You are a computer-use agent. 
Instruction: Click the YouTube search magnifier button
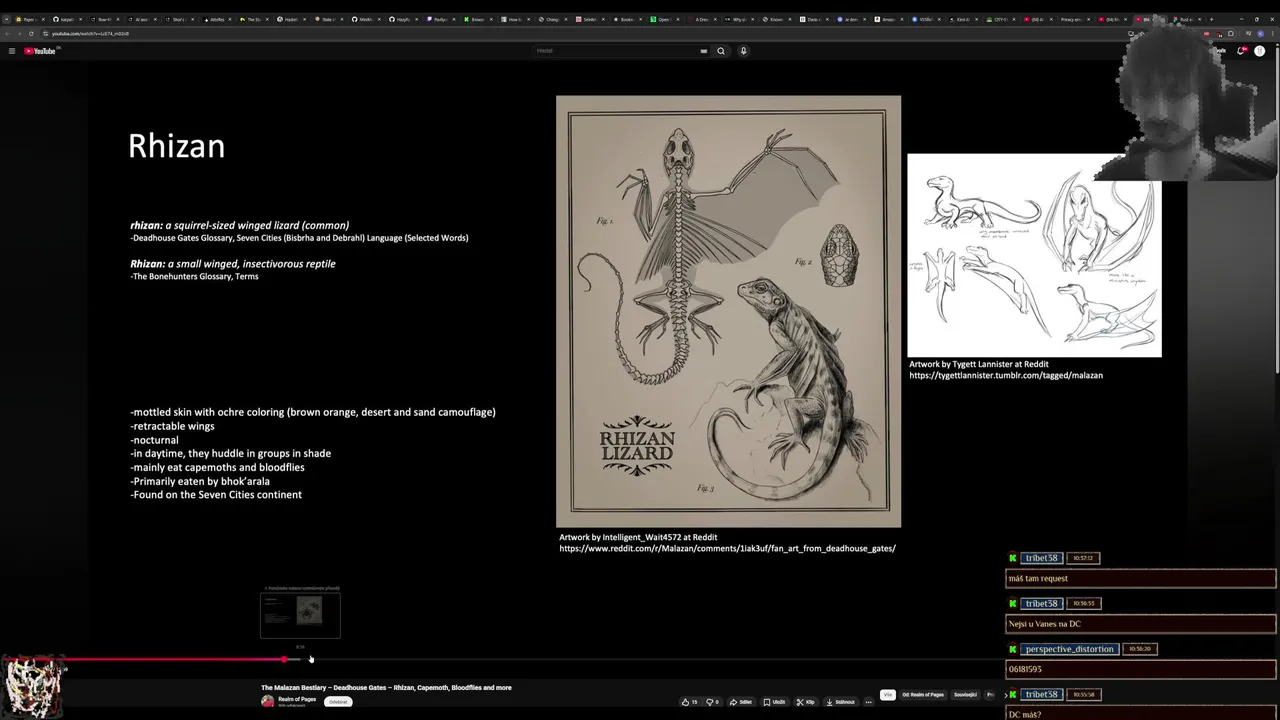[x=720, y=51]
